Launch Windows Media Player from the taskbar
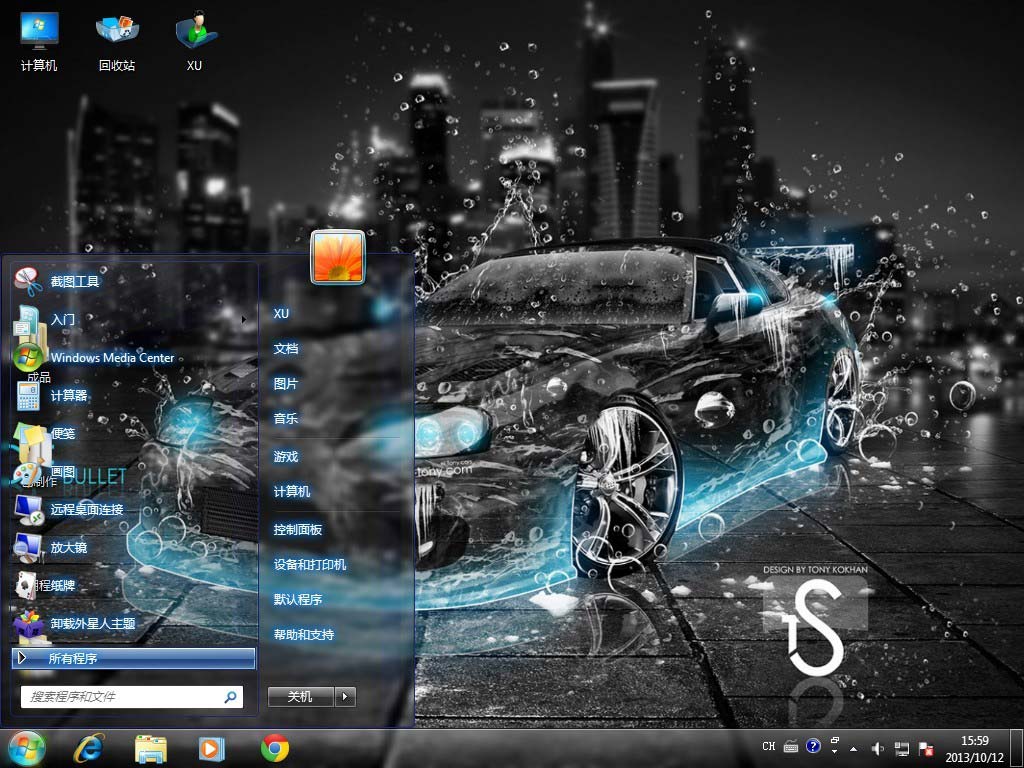Screen dimensions: 1024x768 (x=212, y=747)
